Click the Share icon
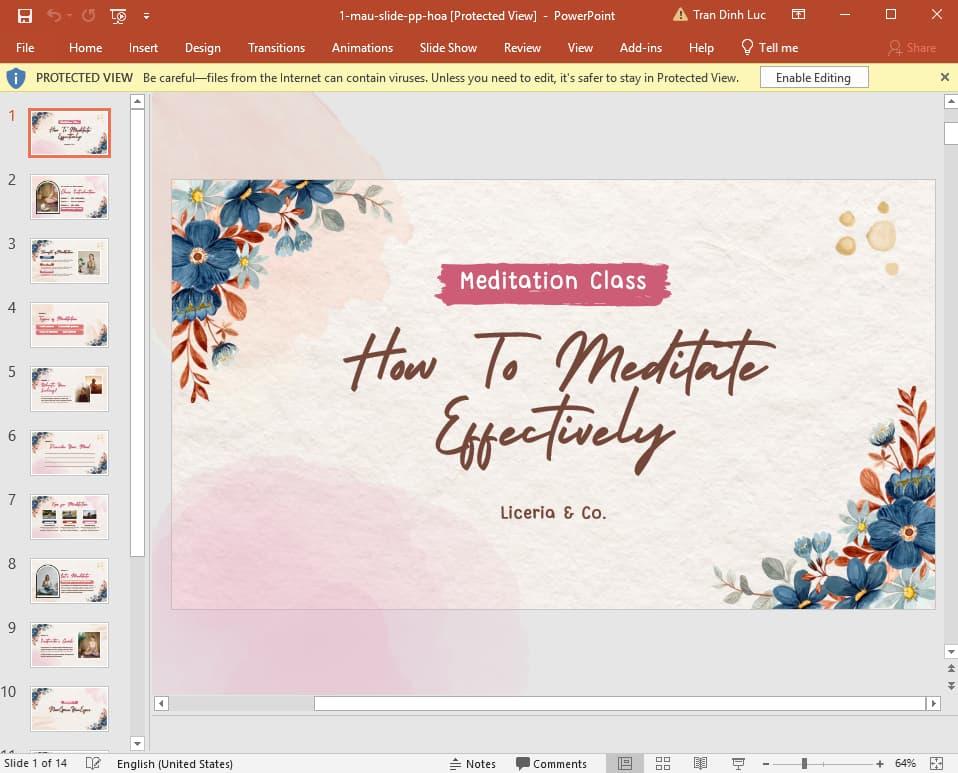Screen dimensions: 958x773 [913, 47]
